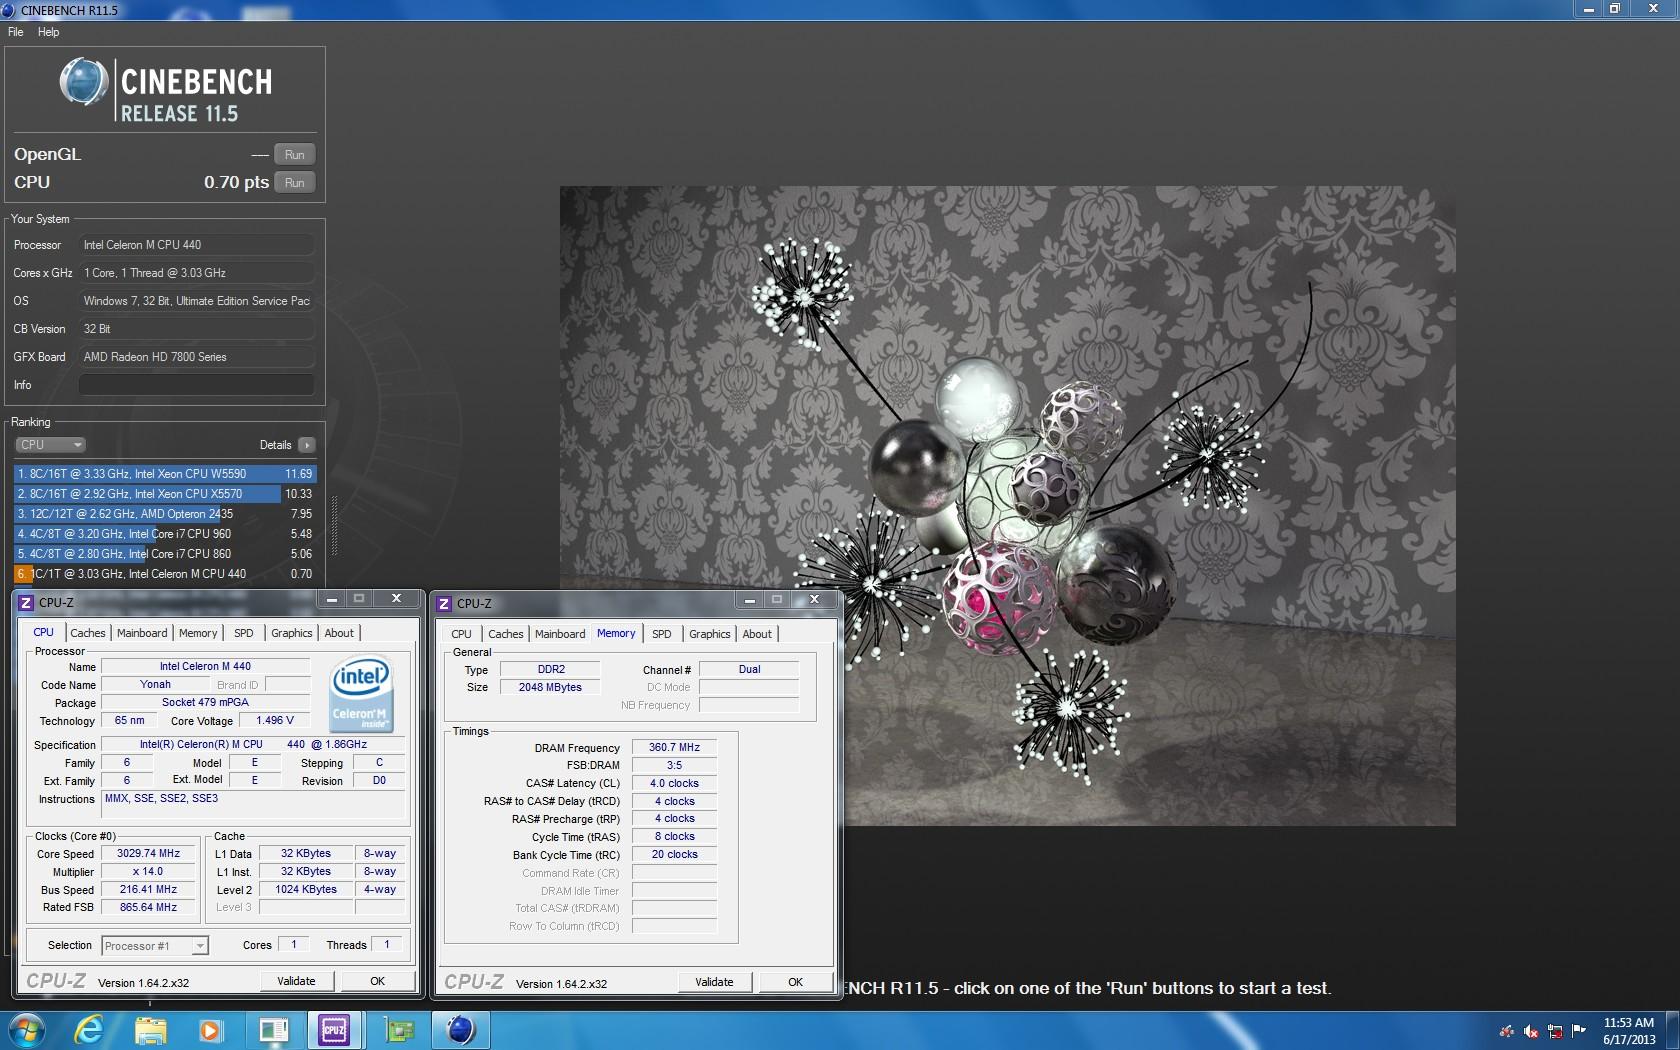Launch Windows Media Player taskbar icon
This screenshot has width=1680, height=1050.
(210, 1029)
